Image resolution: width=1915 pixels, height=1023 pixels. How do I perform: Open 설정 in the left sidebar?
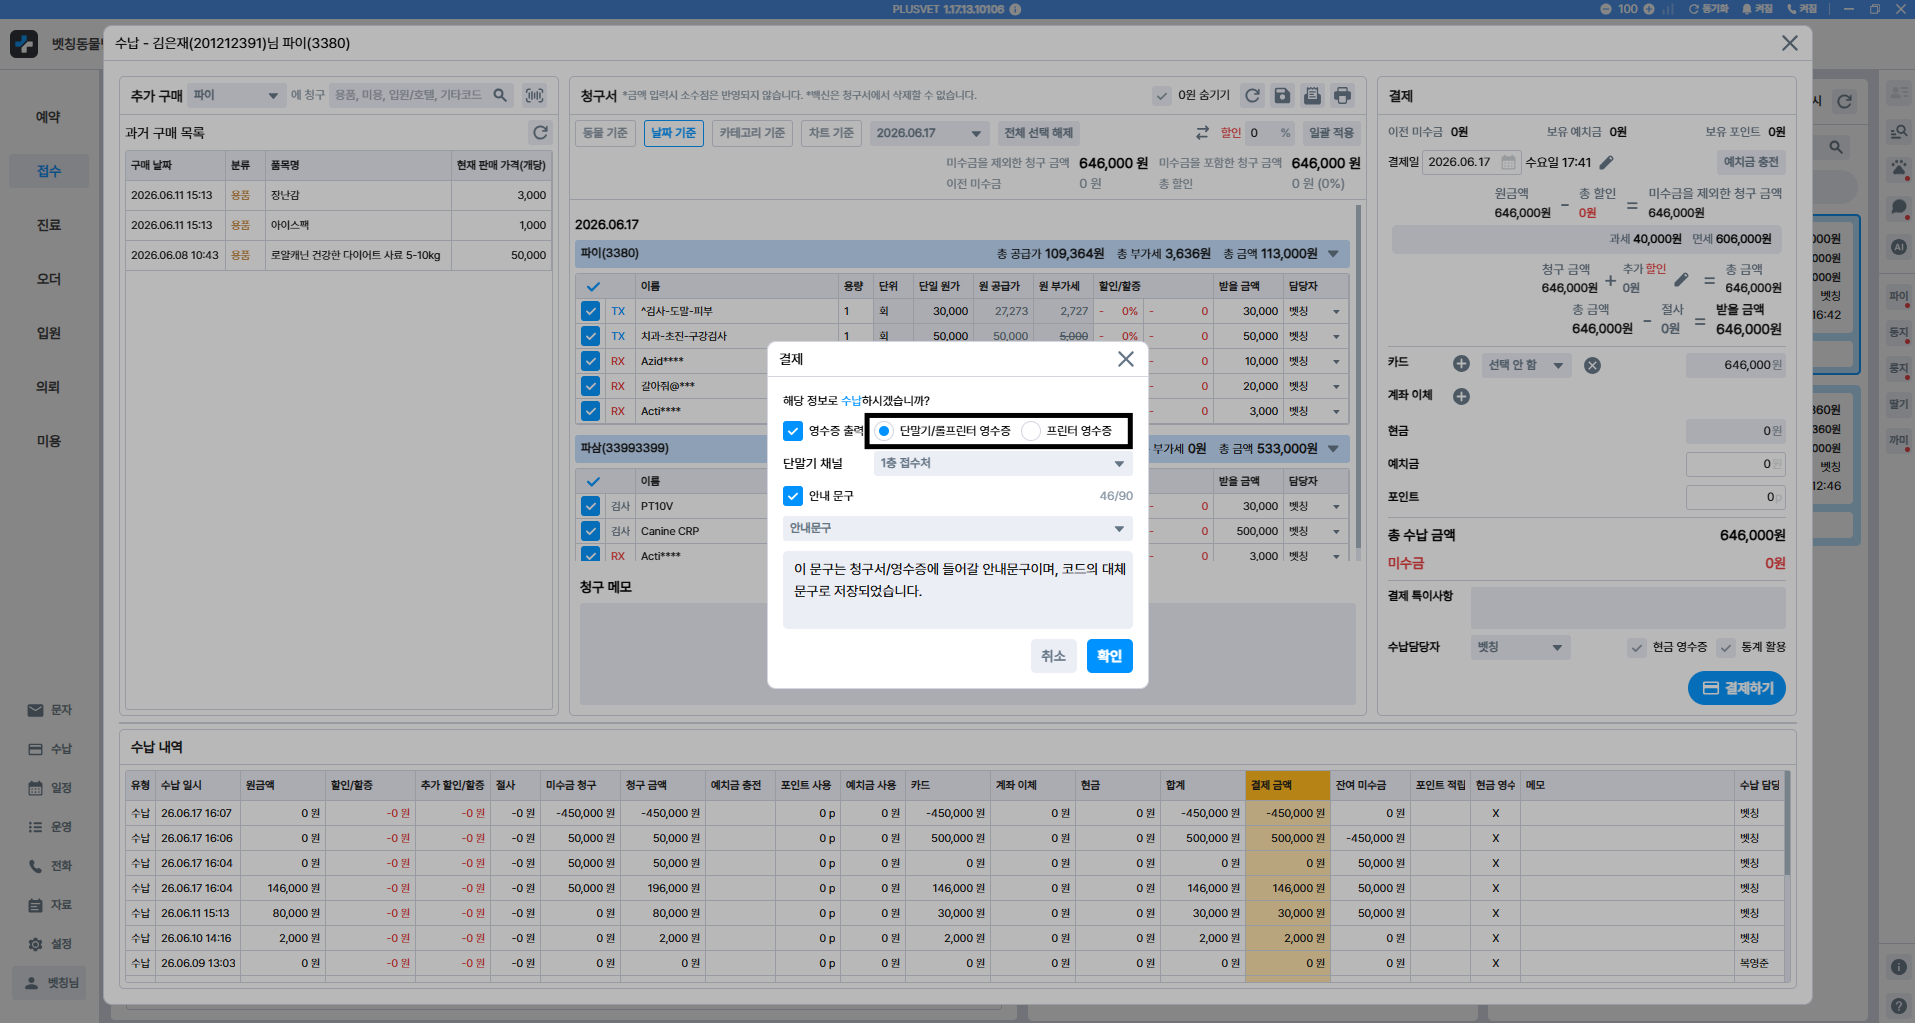(x=49, y=944)
